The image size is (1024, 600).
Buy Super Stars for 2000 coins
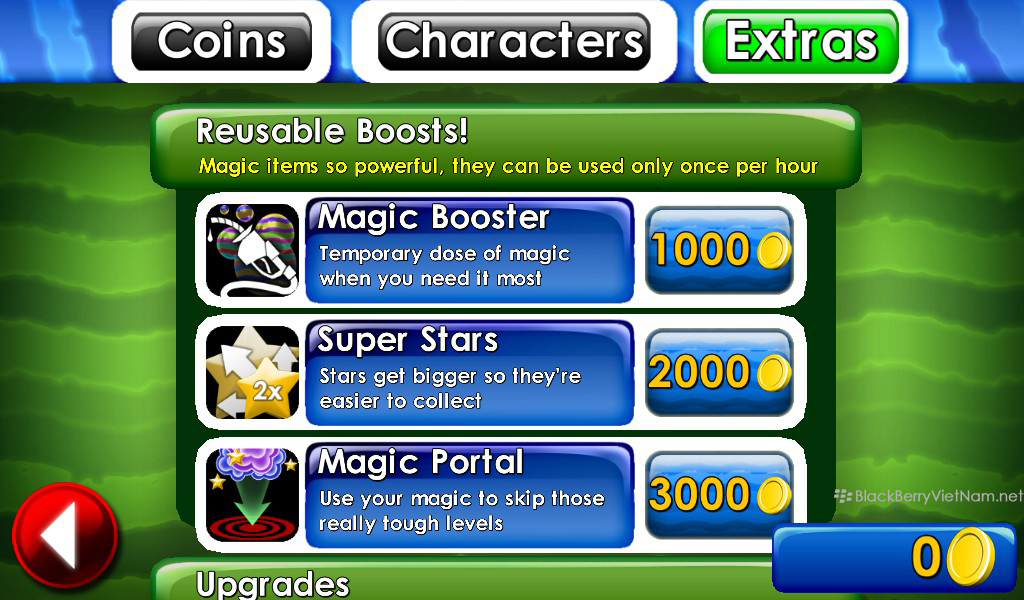[719, 373]
